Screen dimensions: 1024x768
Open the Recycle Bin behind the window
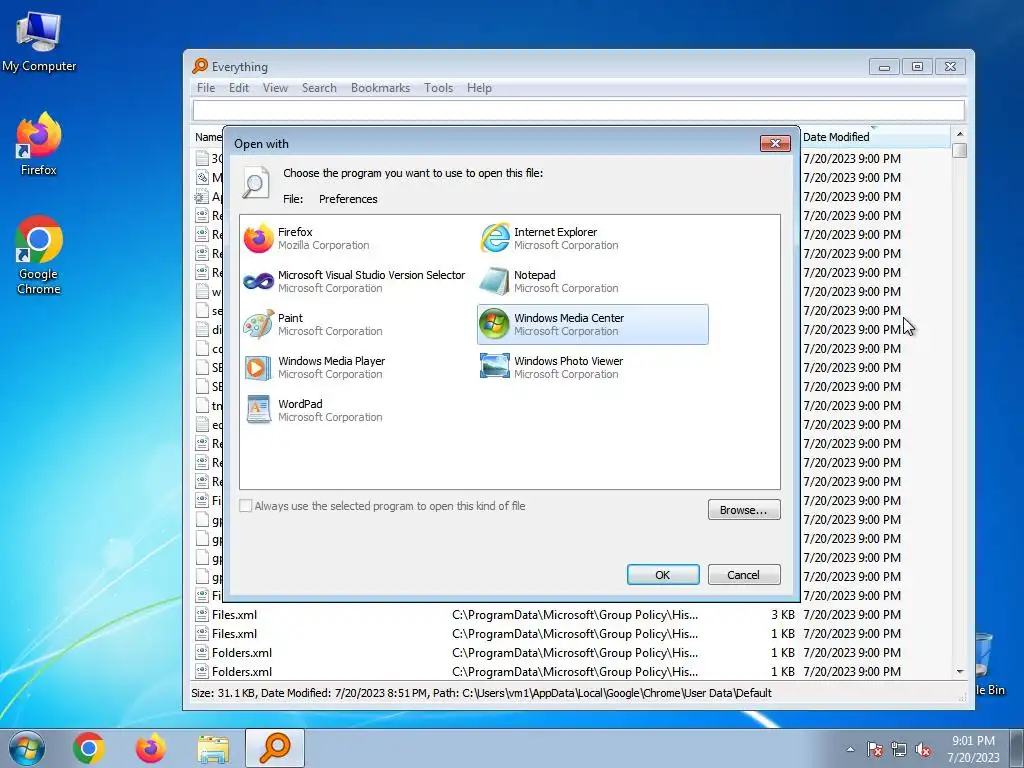[990, 663]
